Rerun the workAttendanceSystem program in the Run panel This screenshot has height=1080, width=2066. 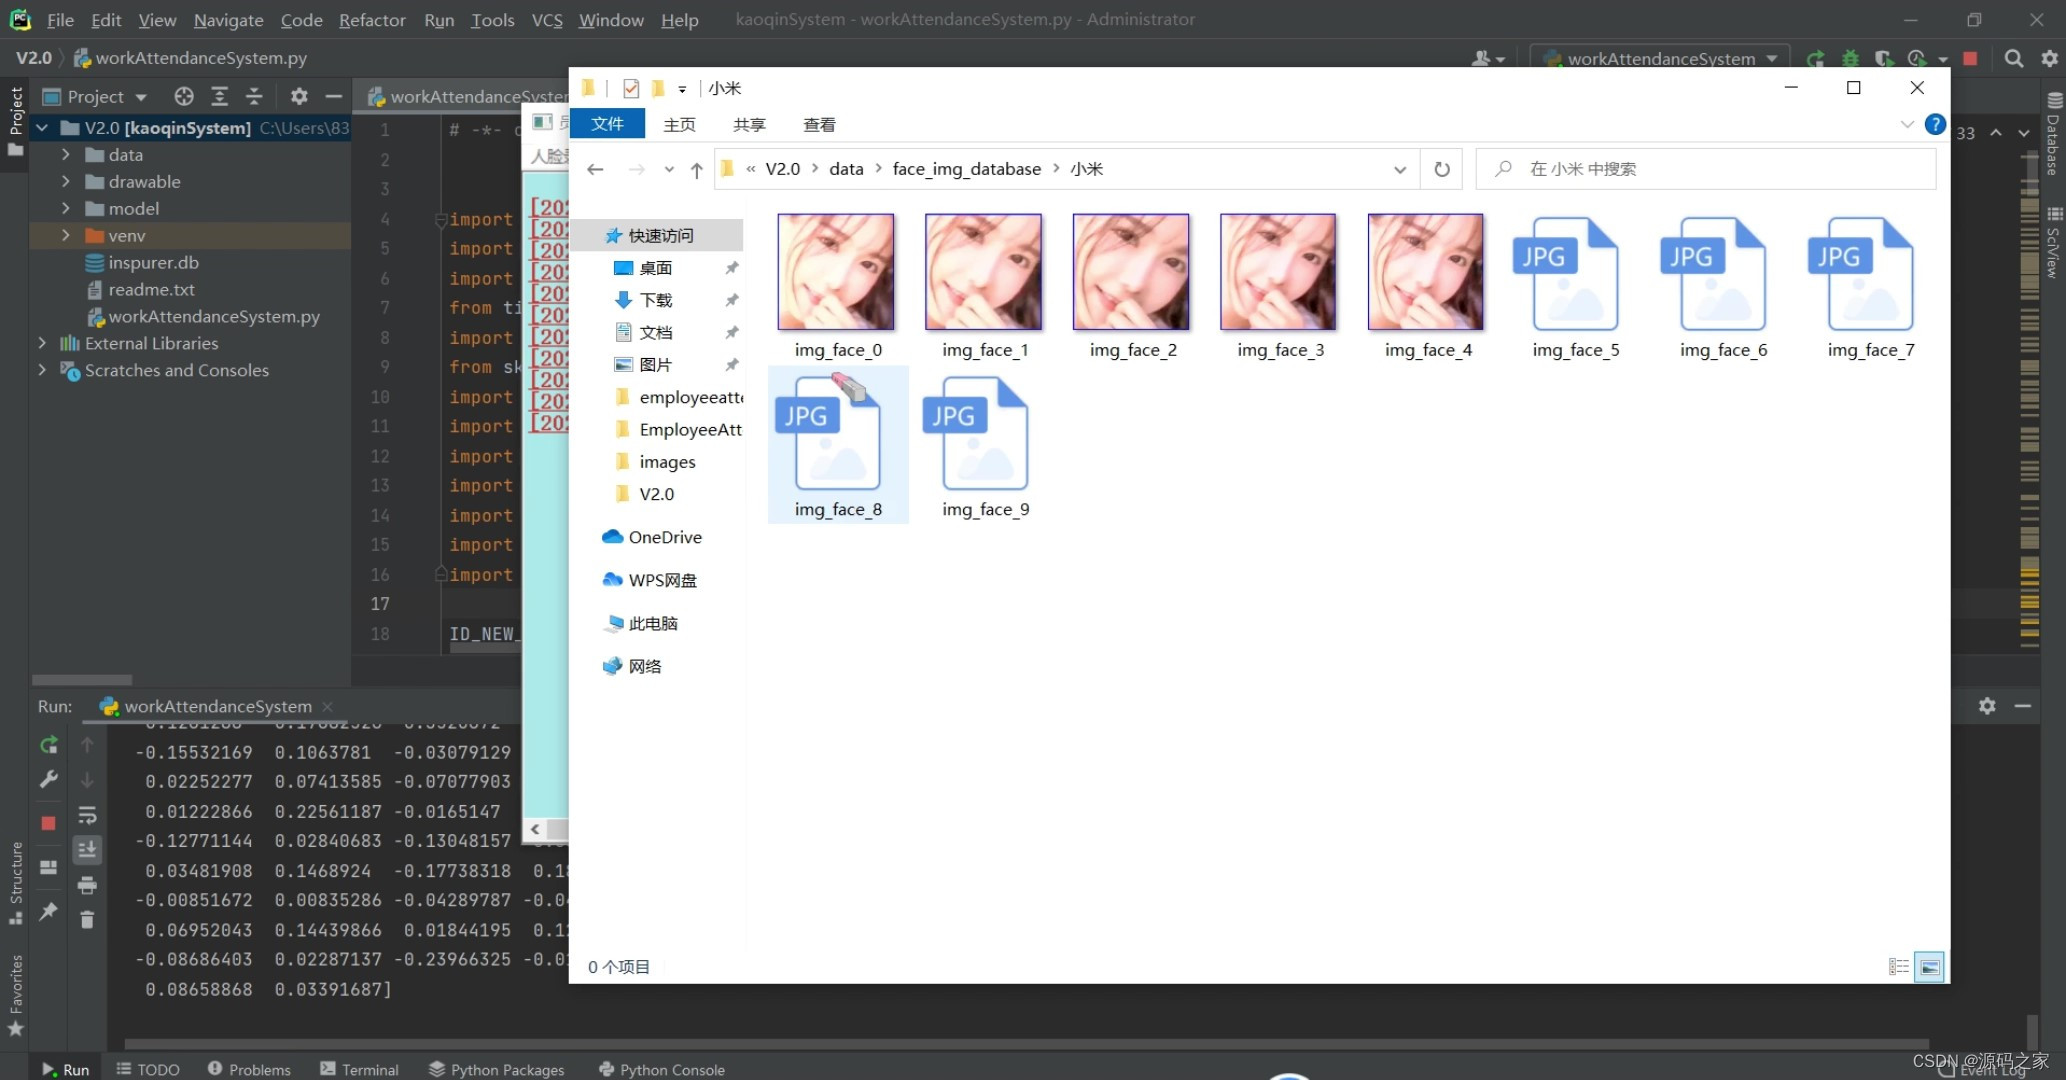pyautogui.click(x=48, y=745)
